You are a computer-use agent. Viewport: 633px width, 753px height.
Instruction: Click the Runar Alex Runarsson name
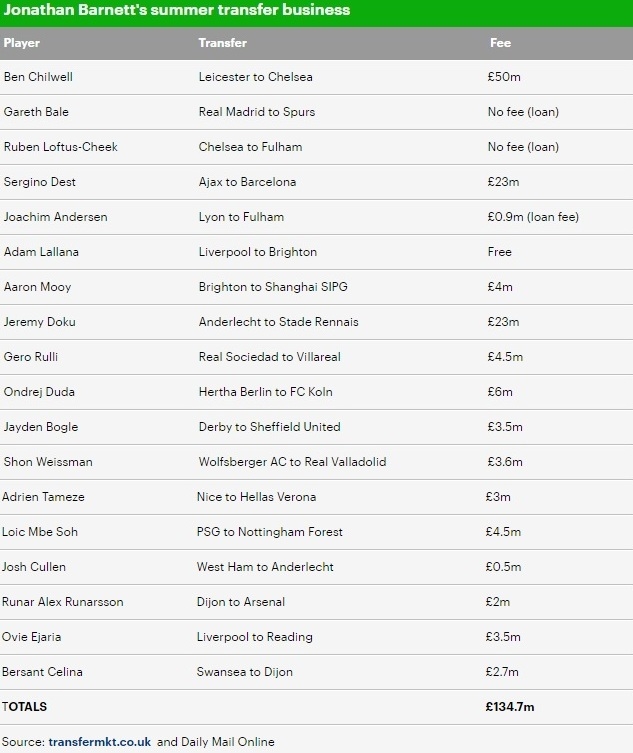pos(63,602)
